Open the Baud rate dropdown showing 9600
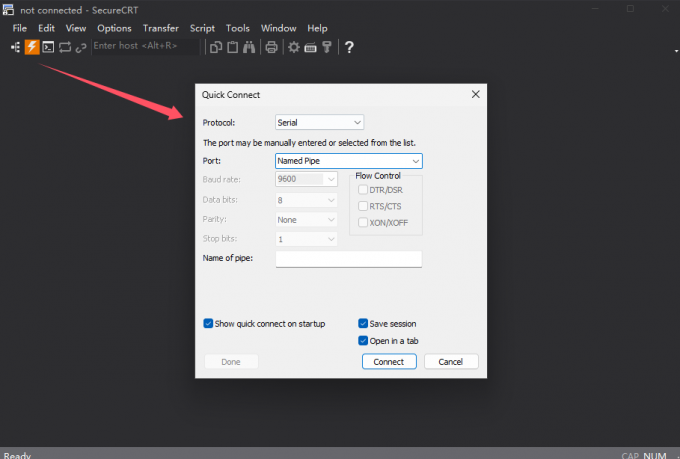The height and width of the screenshot is (459, 680). click(x=306, y=179)
